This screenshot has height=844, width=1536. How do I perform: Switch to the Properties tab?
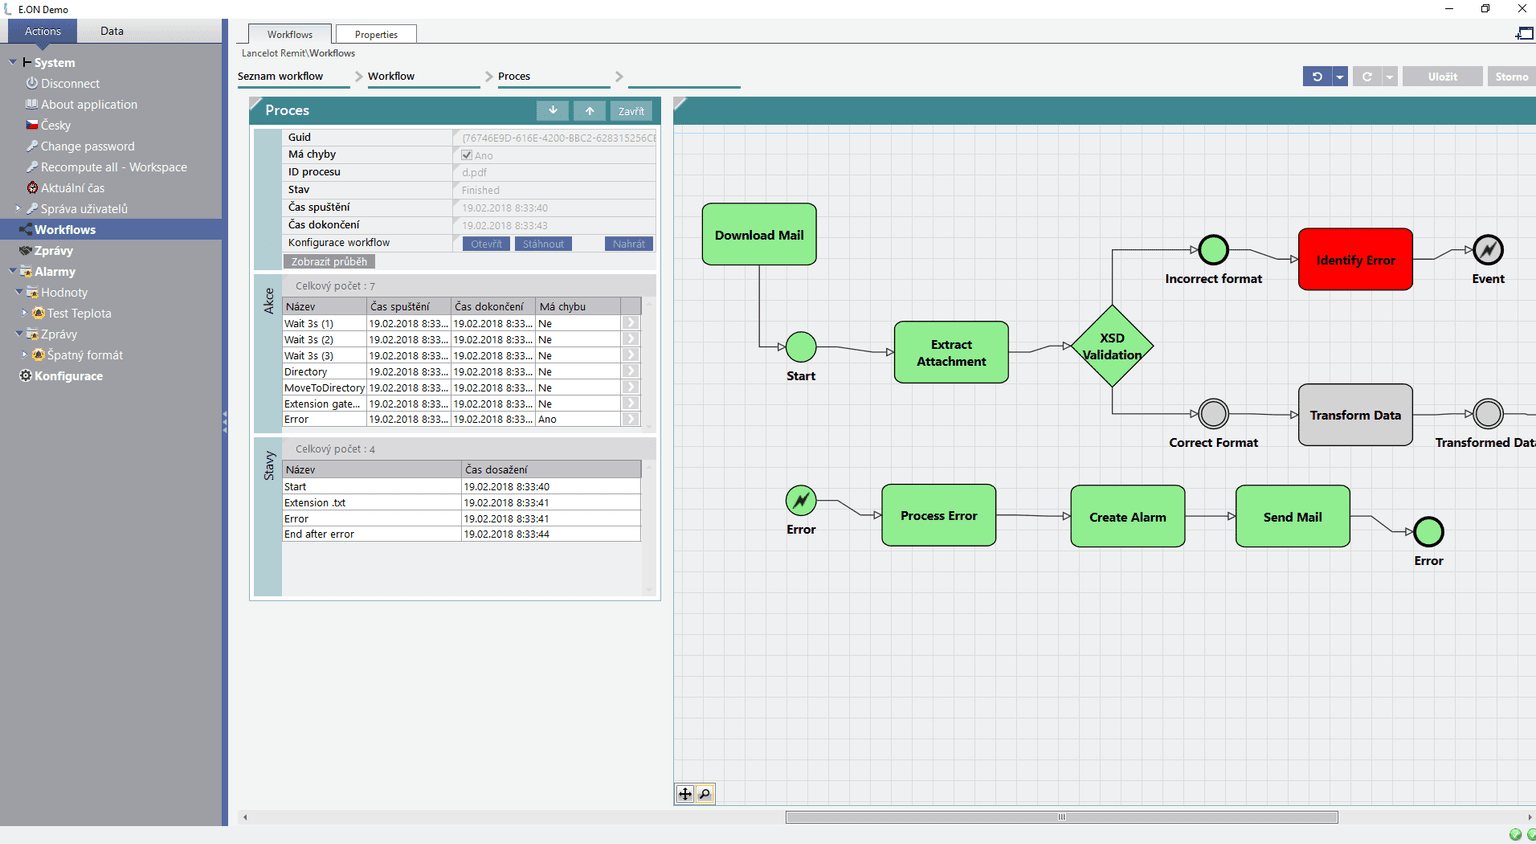pos(376,34)
